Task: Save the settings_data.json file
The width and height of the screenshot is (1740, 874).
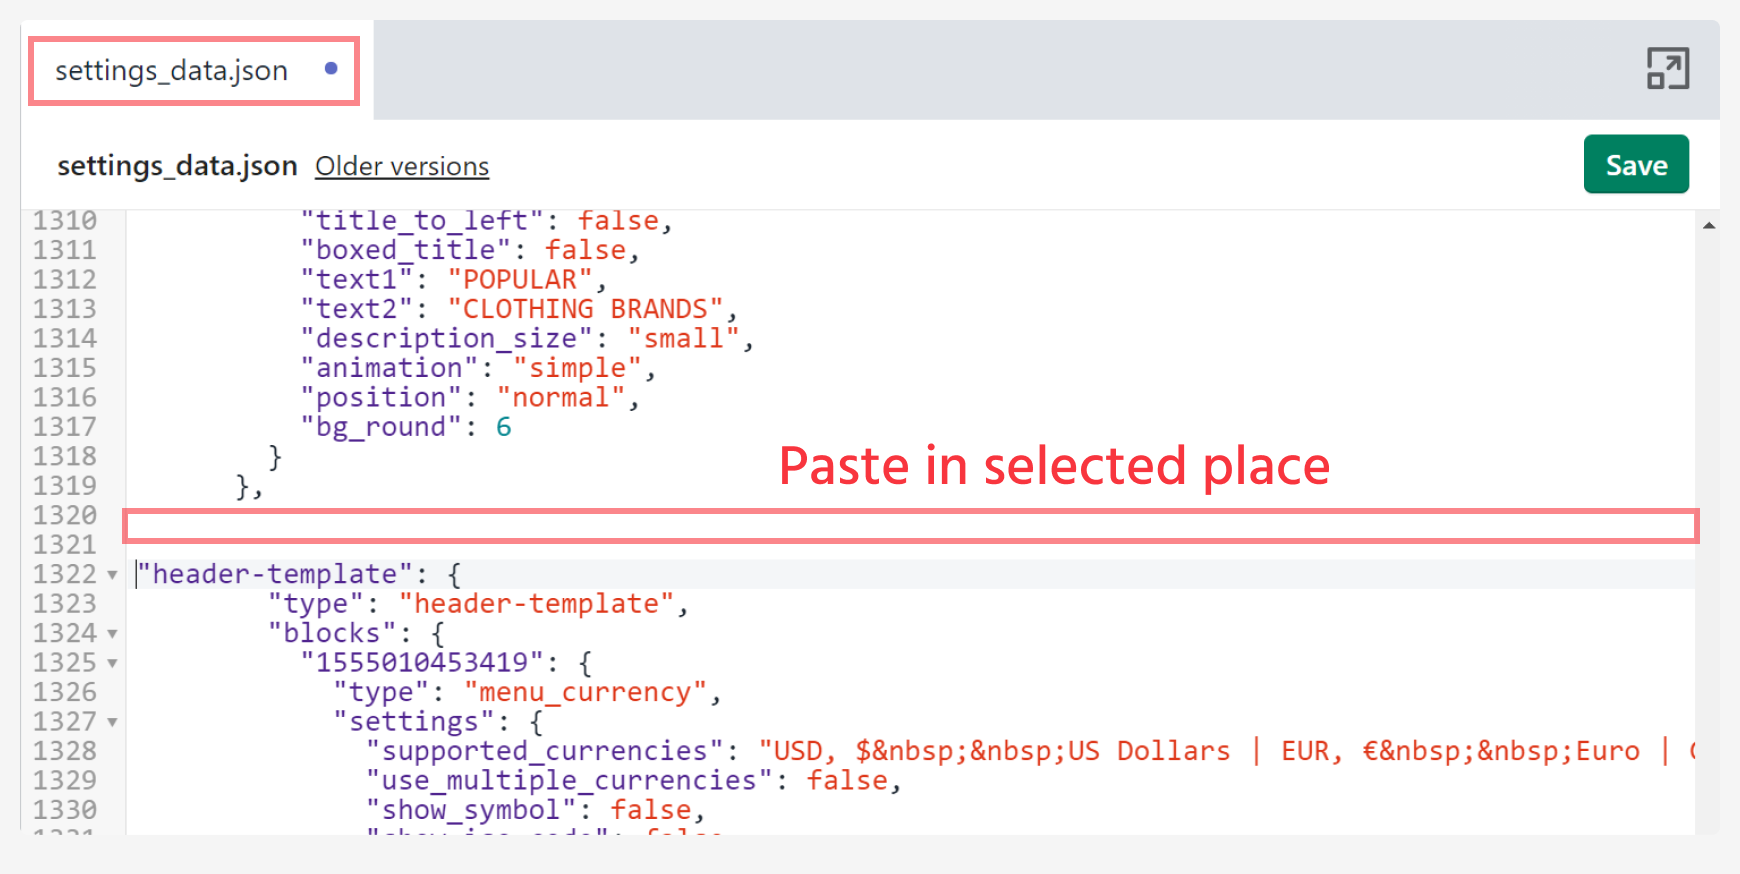Action: click(x=1635, y=165)
